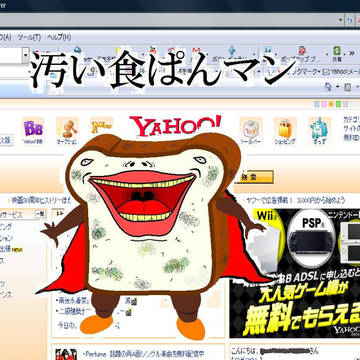The image size is (360, 360).
Task: Click the popup blocker toolbar icon
Action: point(303,51)
